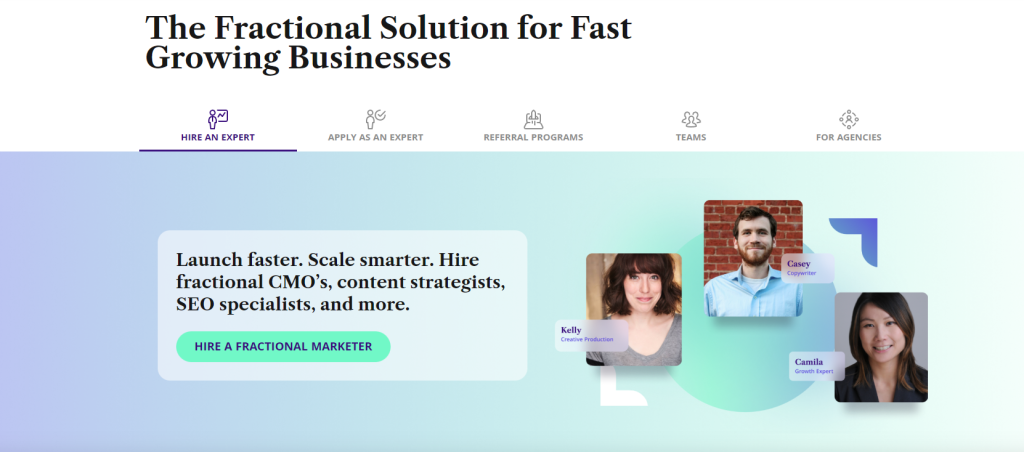Image resolution: width=1024 pixels, height=452 pixels.
Task: Click Kelly's profile photo
Action: [x=633, y=309]
